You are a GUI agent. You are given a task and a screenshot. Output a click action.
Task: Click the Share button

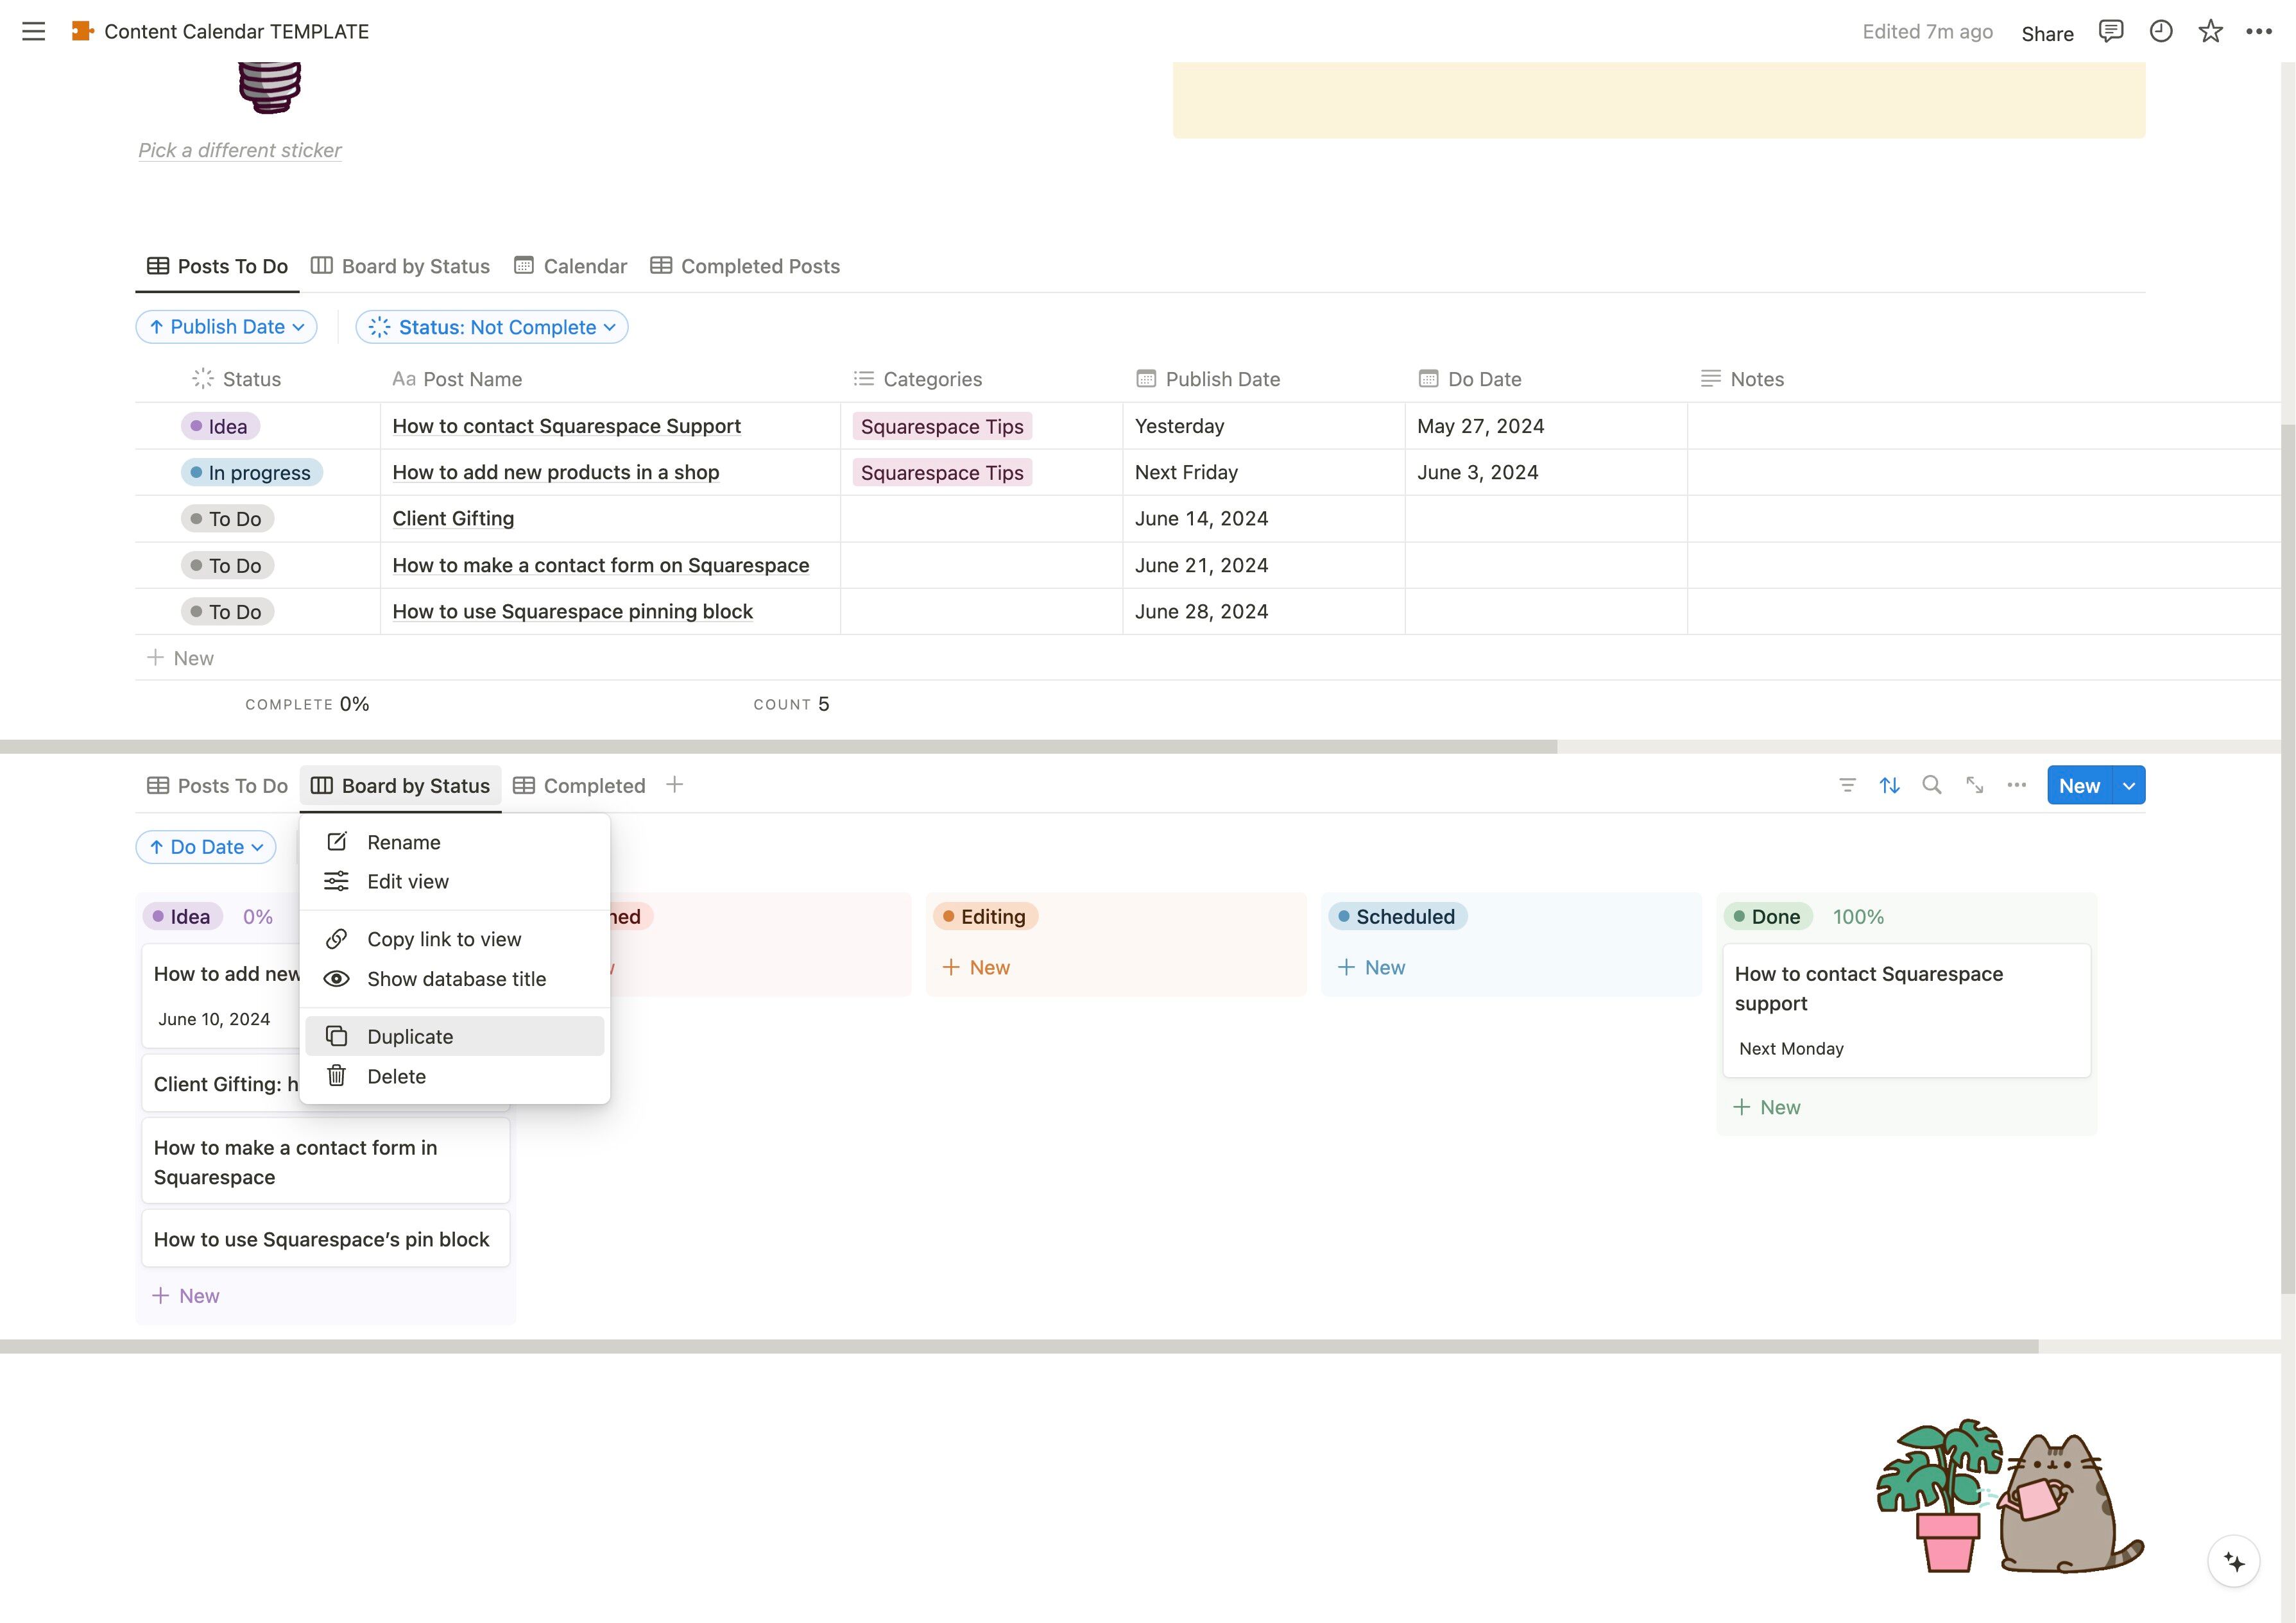pos(2047,33)
